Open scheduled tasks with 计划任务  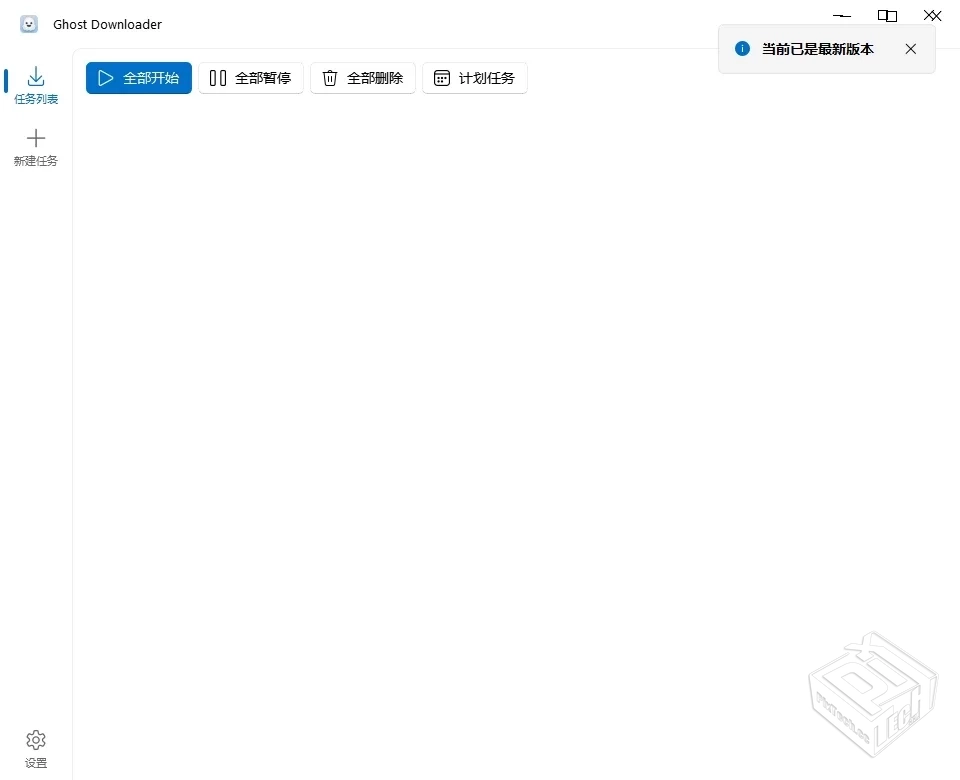point(474,78)
